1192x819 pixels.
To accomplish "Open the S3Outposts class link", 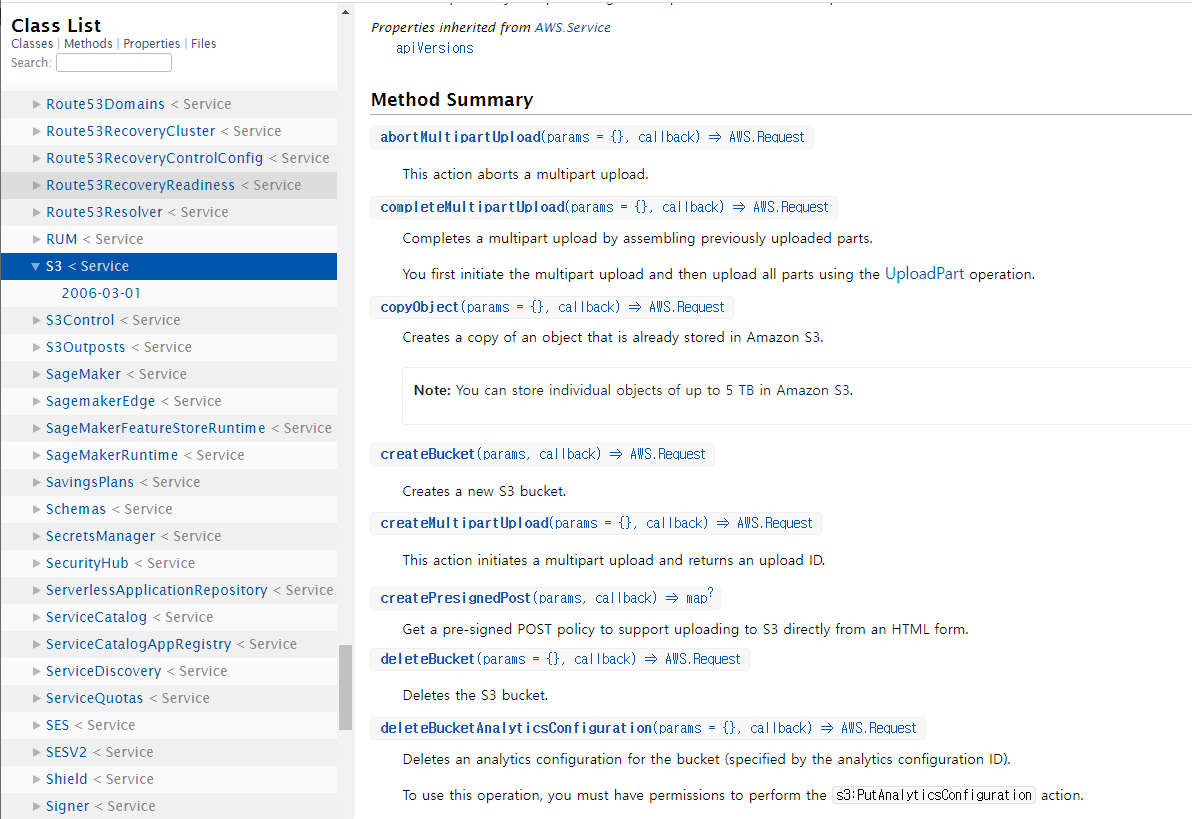I will [x=85, y=348].
